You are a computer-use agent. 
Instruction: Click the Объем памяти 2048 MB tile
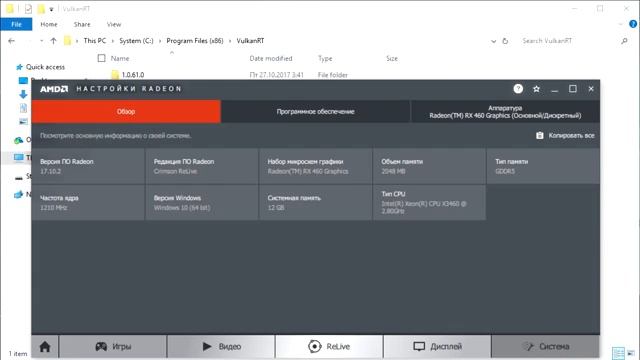(429, 166)
